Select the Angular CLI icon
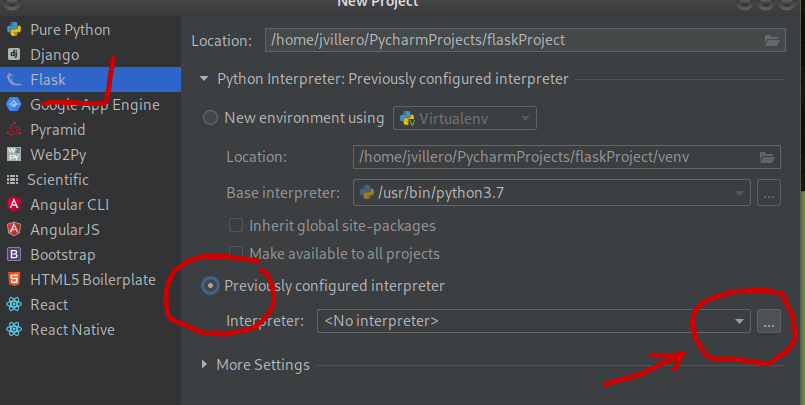 tap(14, 204)
